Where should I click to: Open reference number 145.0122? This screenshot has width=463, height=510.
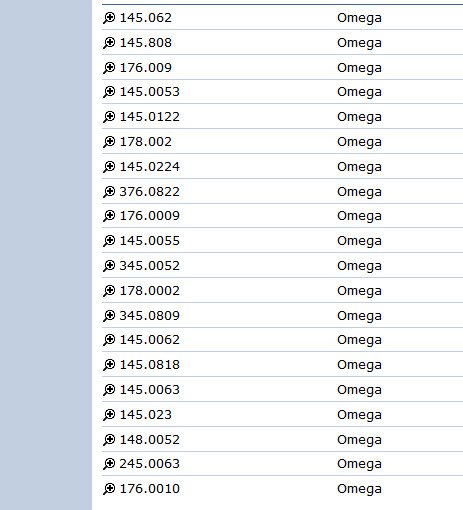(x=150, y=117)
